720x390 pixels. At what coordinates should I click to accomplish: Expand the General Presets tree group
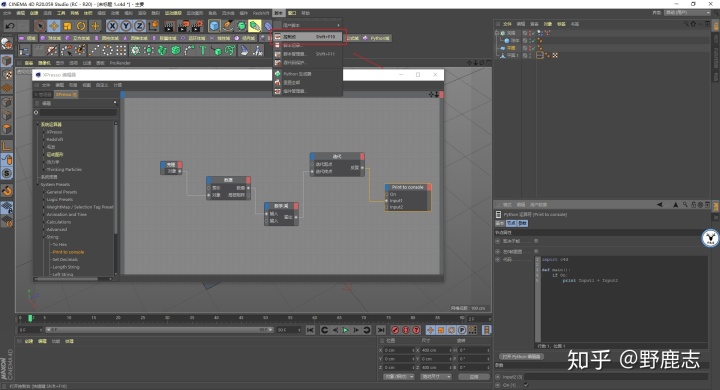(x=45, y=192)
